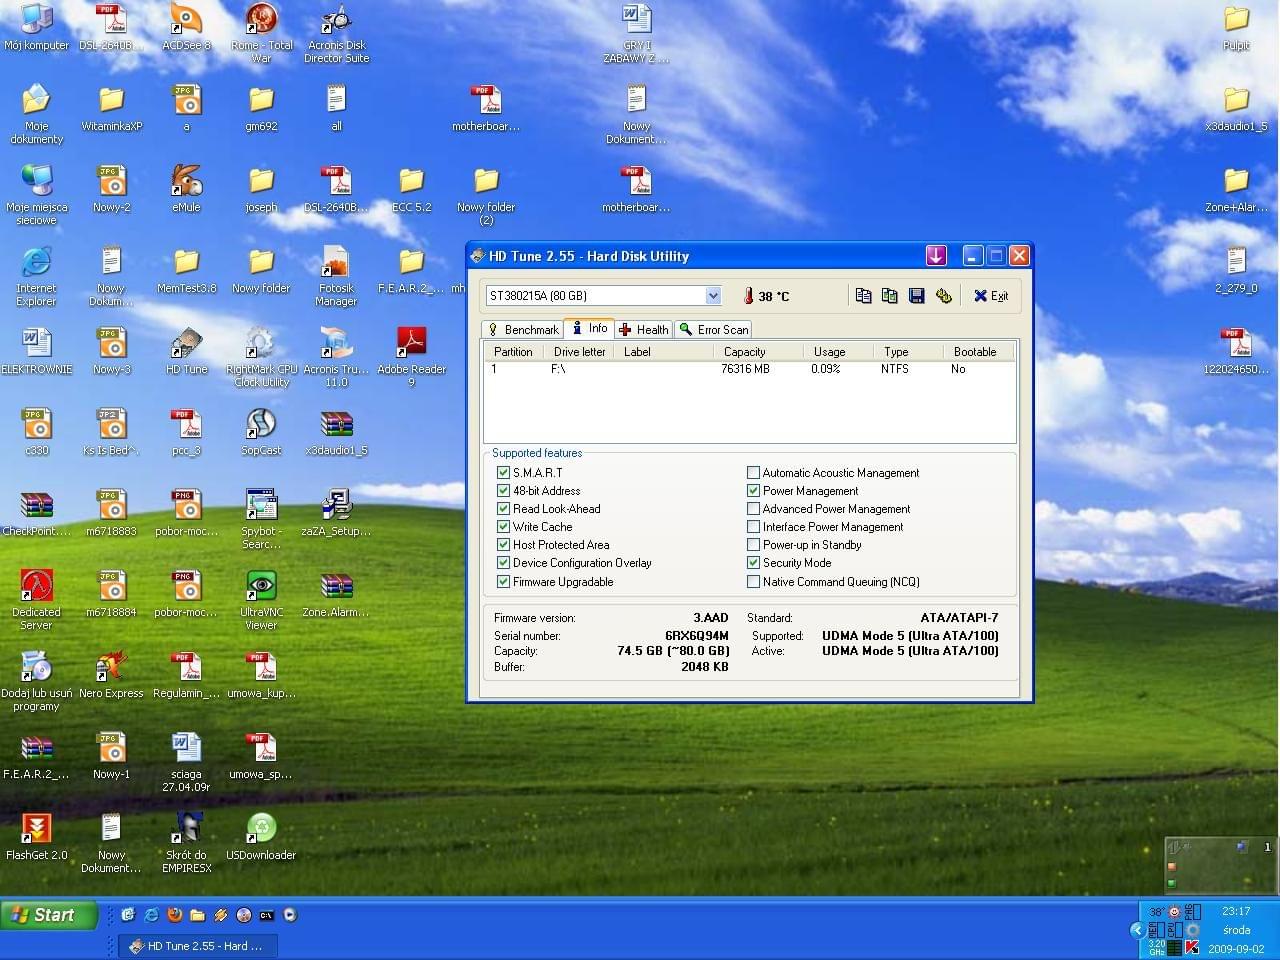
Task: Open Acronis Disk Director Suite icon
Action: (x=336, y=34)
